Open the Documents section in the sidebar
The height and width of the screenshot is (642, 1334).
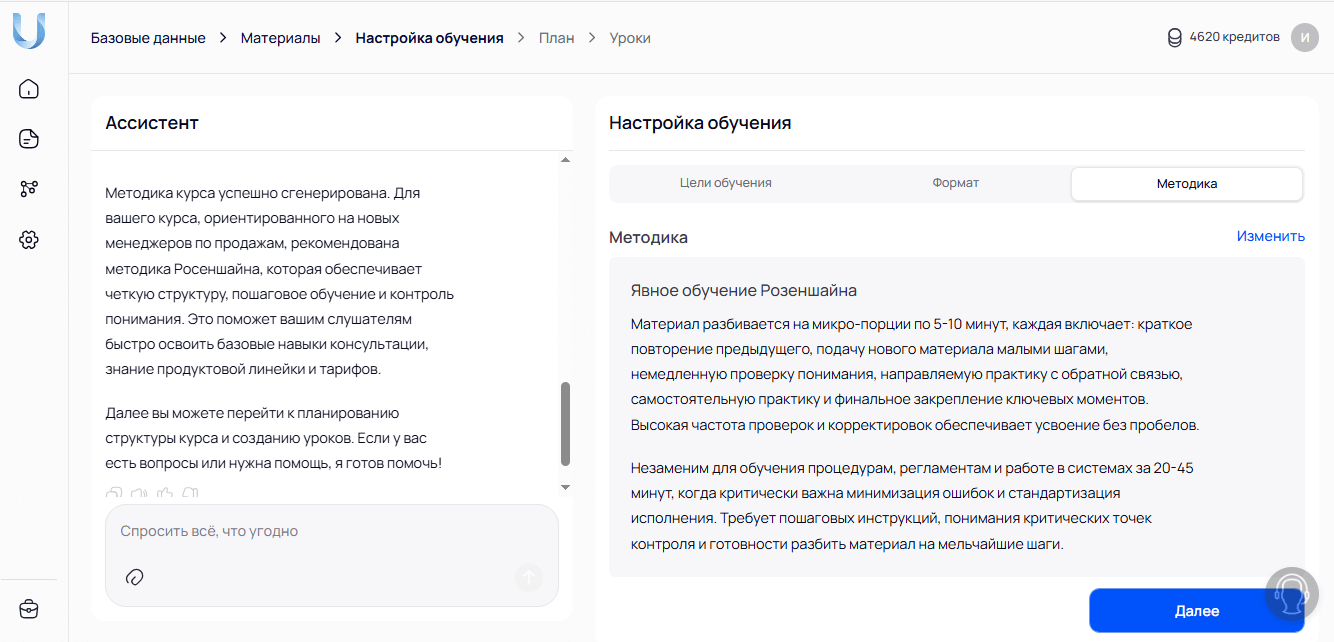point(29,138)
